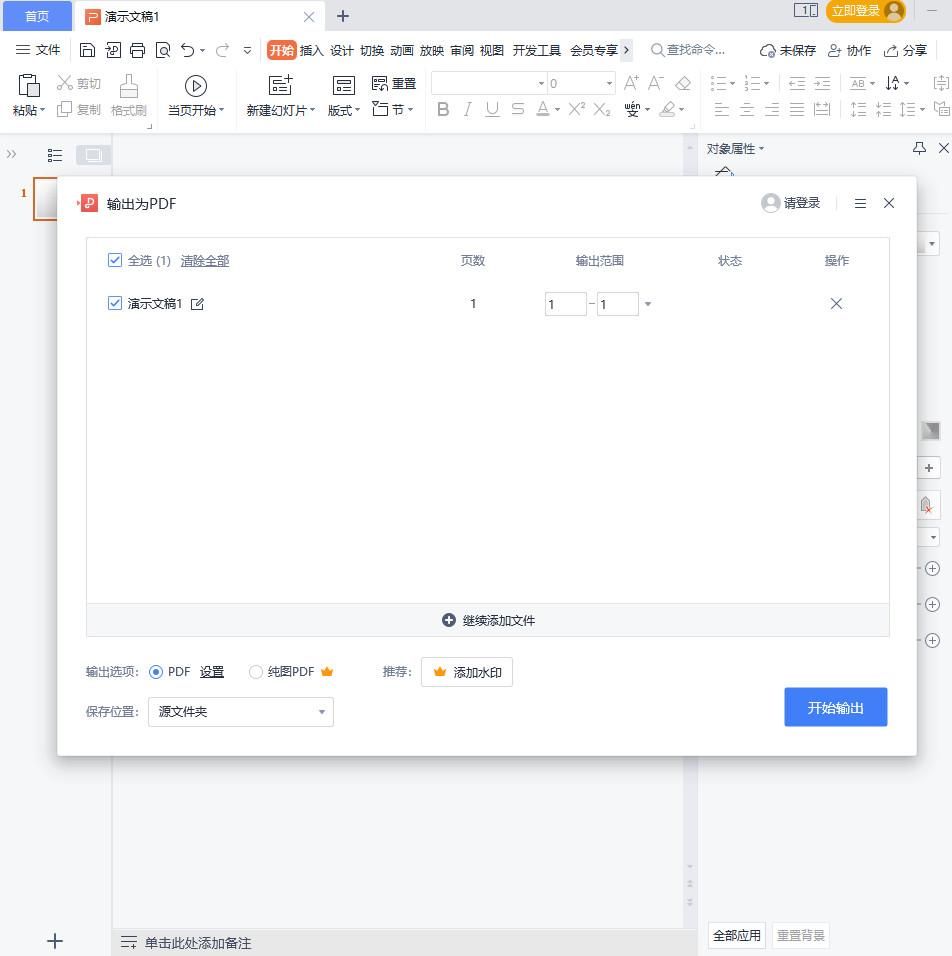Click the undo arrow icon
This screenshot has height=956, width=952.
point(187,50)
